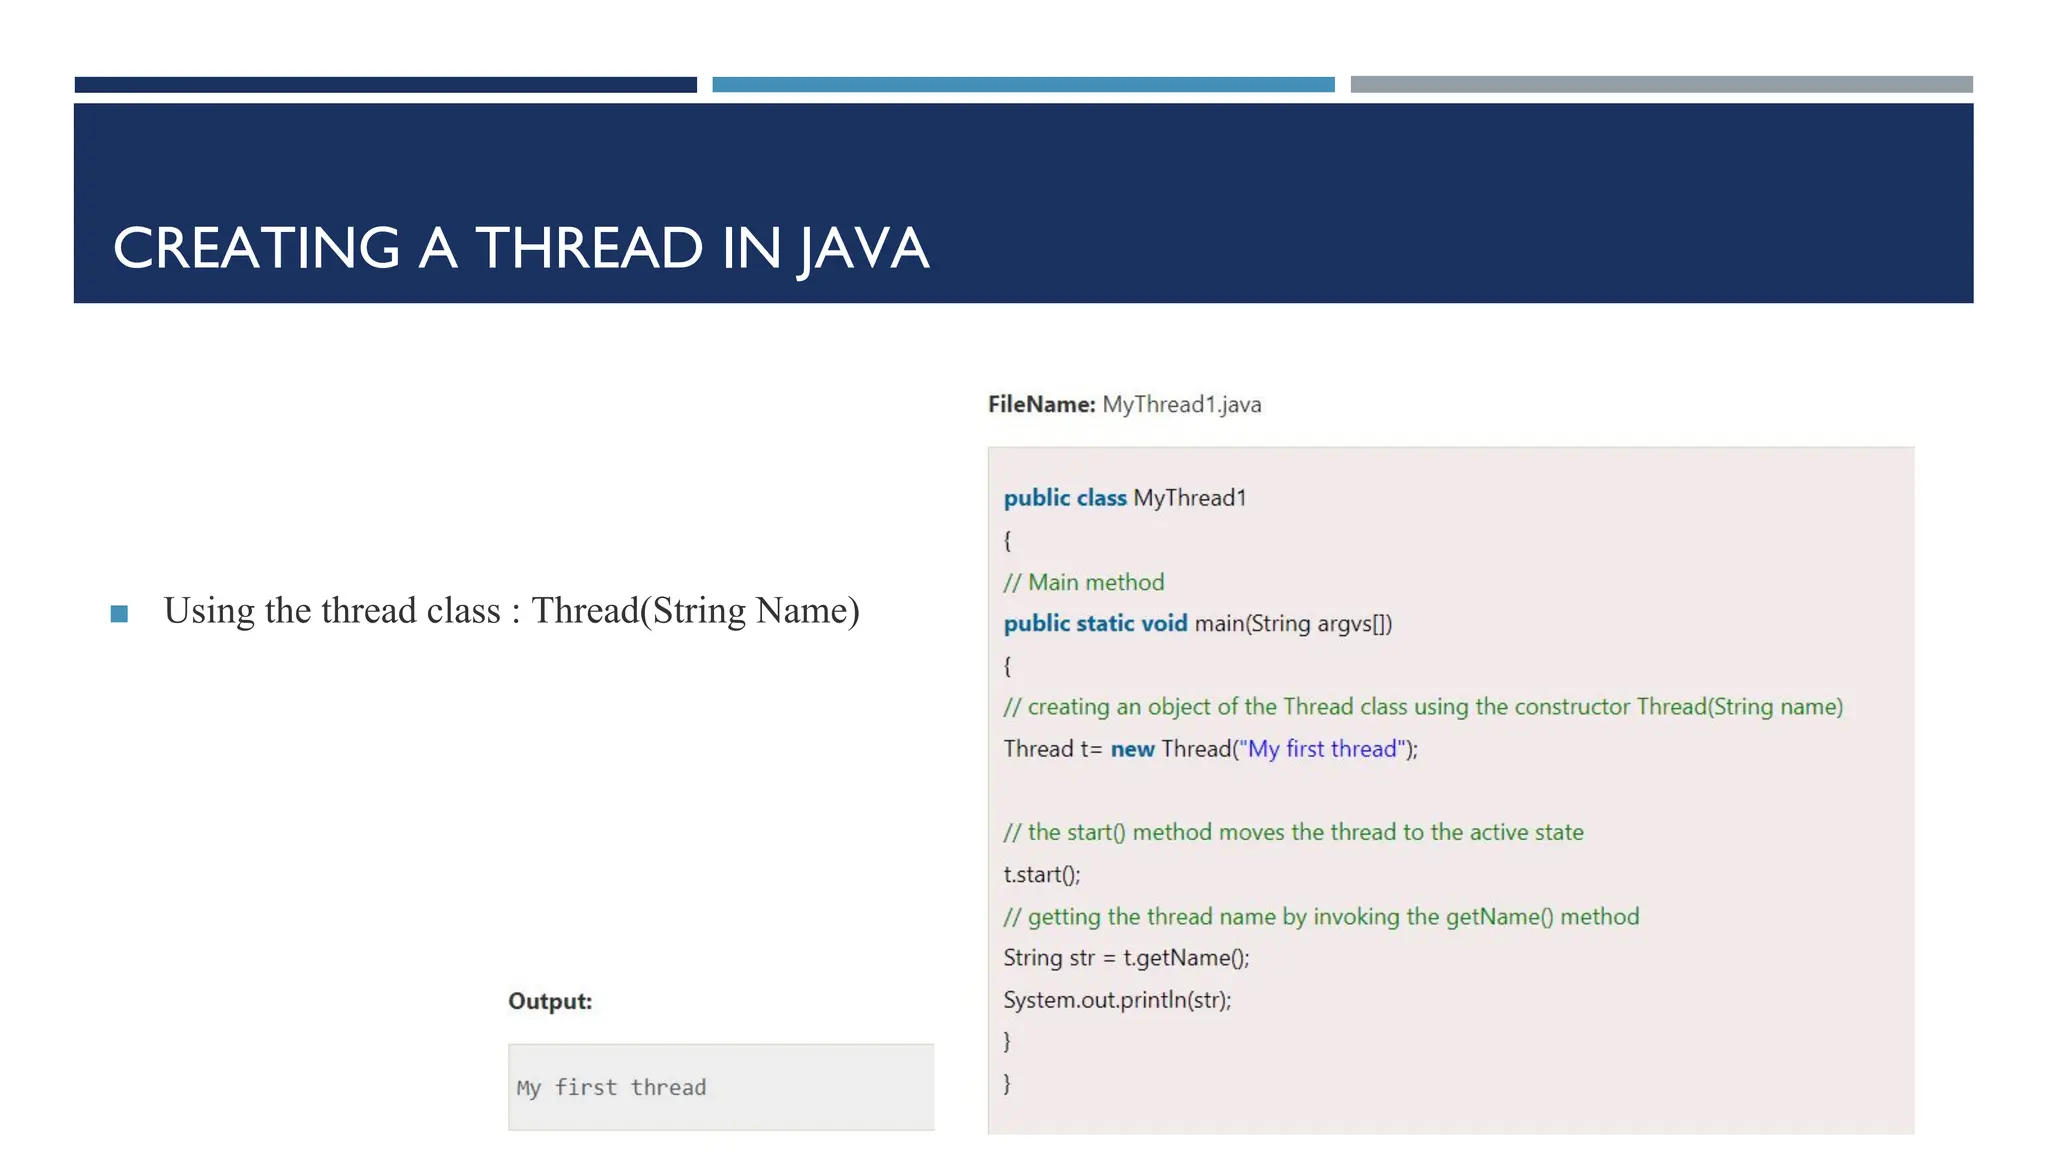Click the 'System.out.println(str);' line
This screenshot has height=1152, width=2048.
[1117, 1000]
